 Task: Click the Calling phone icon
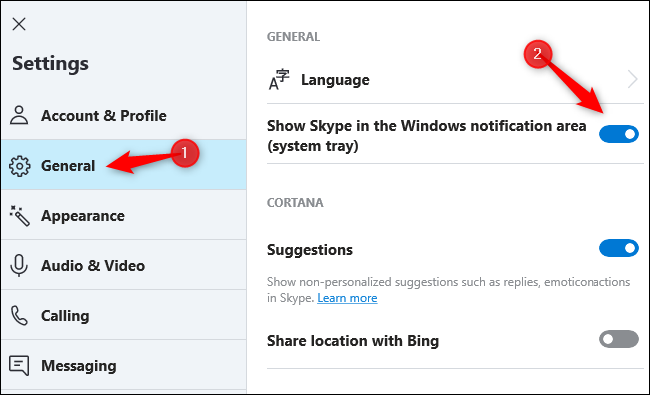19,316
